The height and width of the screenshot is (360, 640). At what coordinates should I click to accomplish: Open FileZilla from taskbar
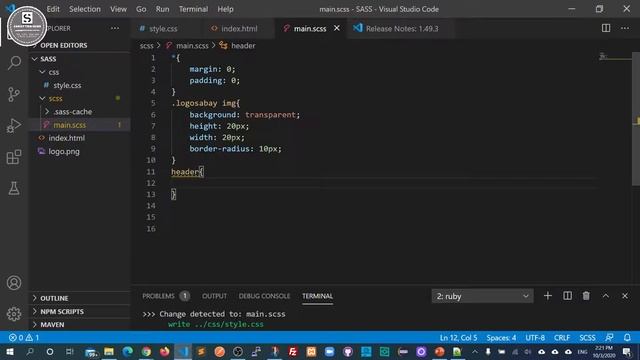click(x=293, y=351)
